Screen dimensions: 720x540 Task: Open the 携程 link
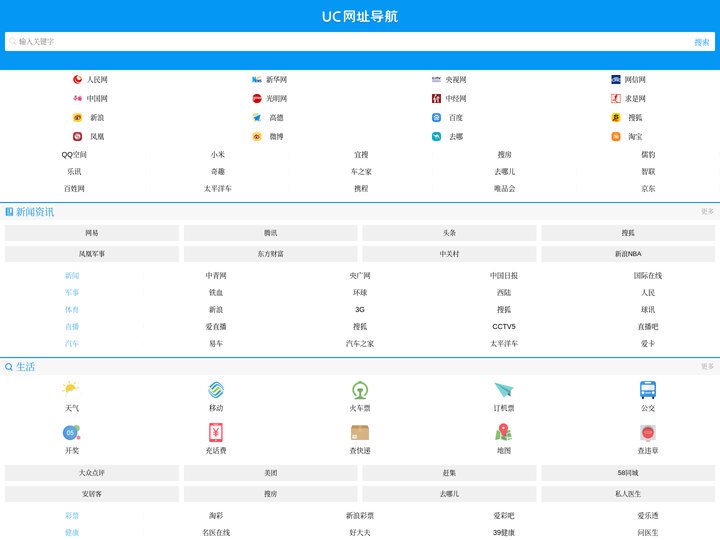[x=361, y=189]
